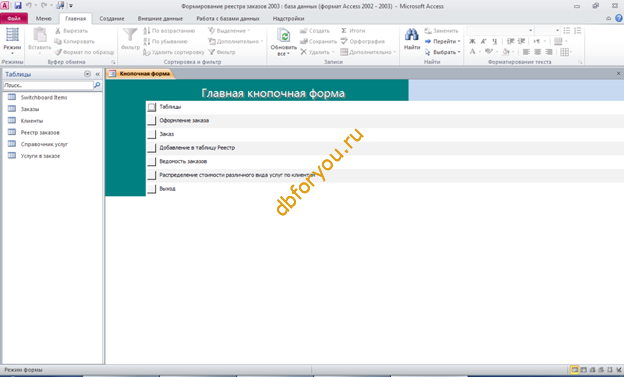Click the Выход switchboard square
Screen dimensions: 624x377
[152, 189]
